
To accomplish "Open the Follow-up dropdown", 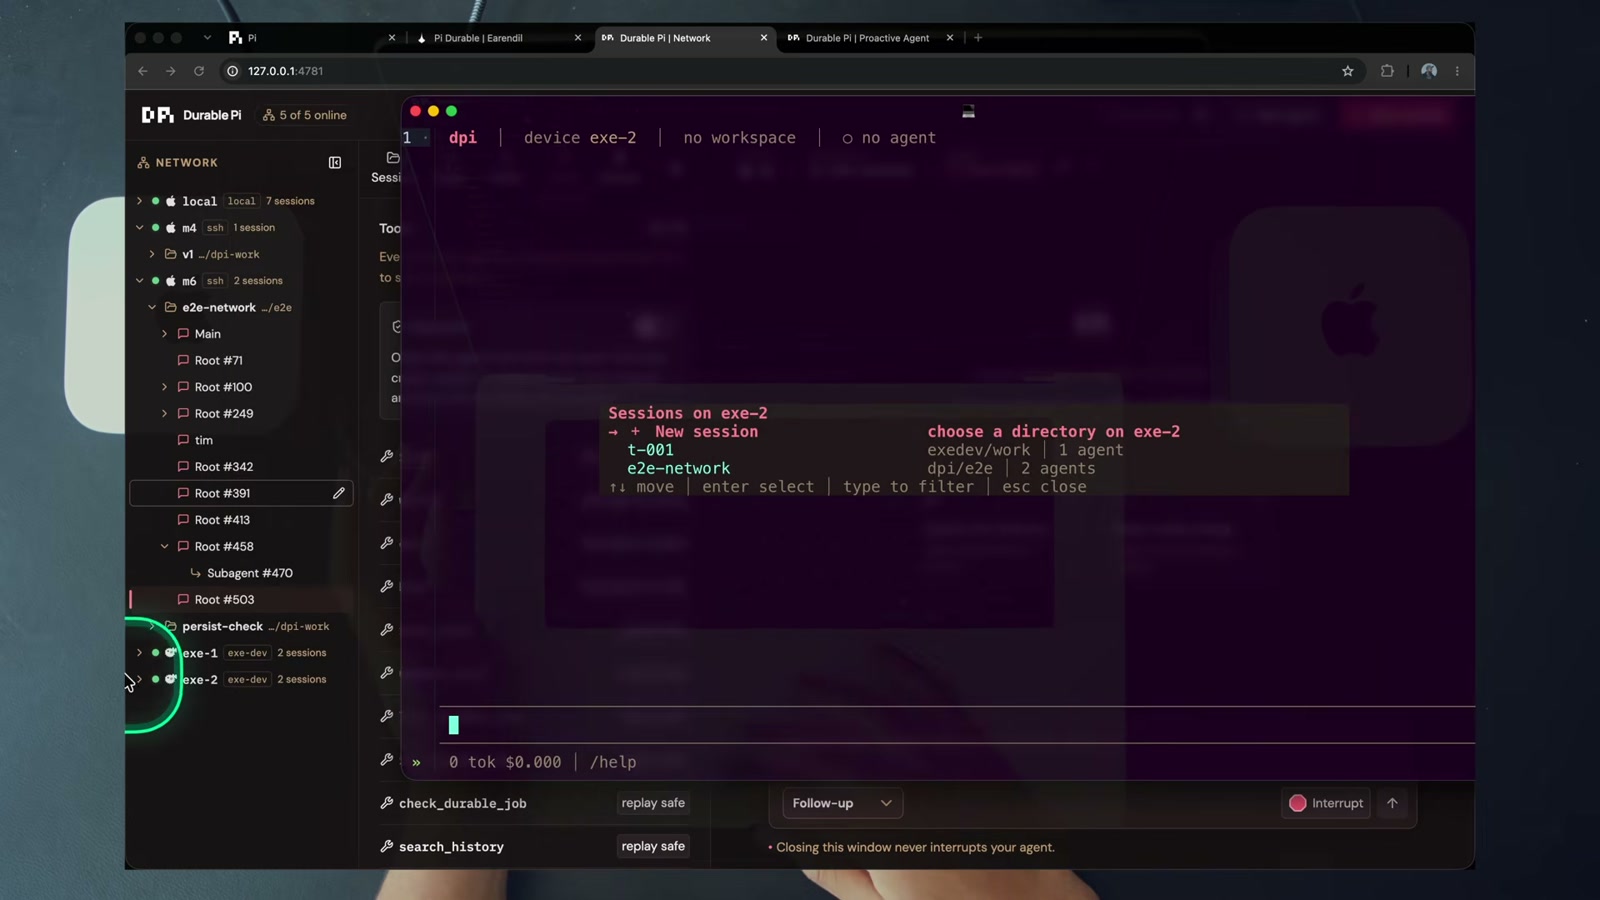I will click(842, 803).
